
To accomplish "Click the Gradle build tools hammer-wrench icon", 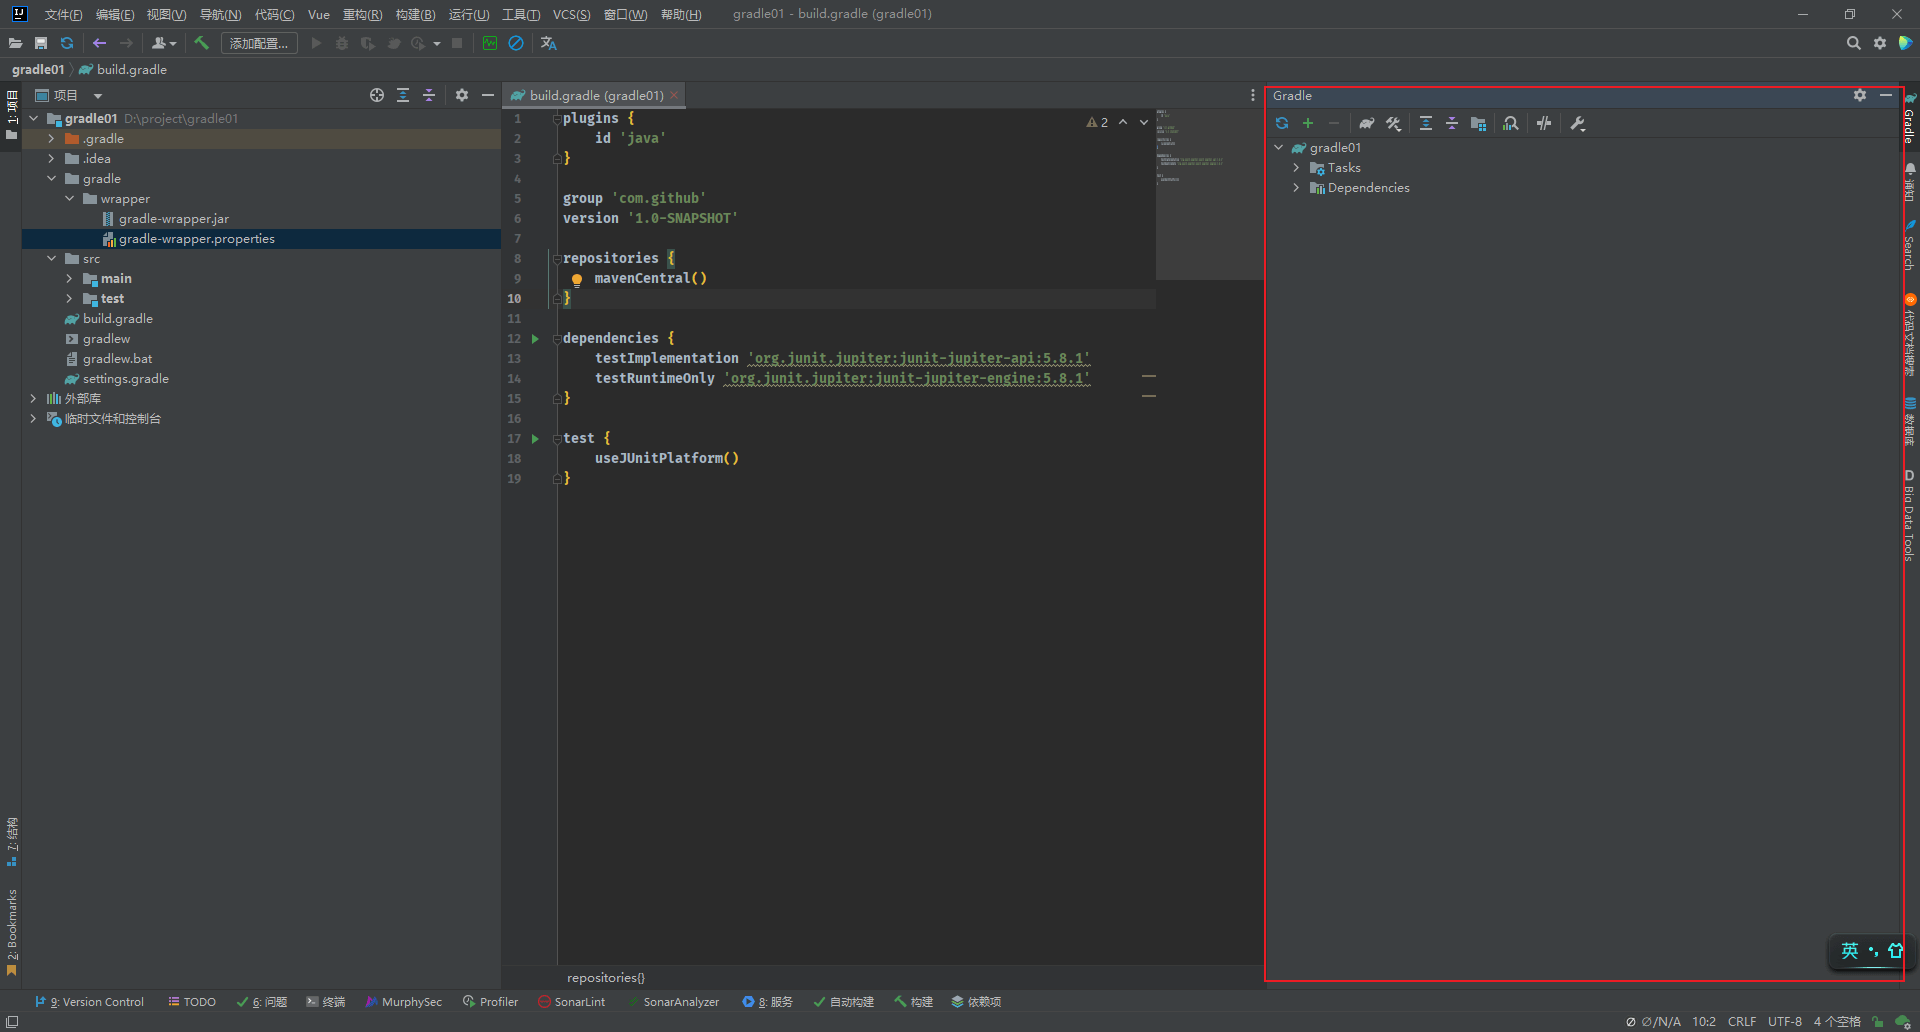I will (x=1393, y=123).
